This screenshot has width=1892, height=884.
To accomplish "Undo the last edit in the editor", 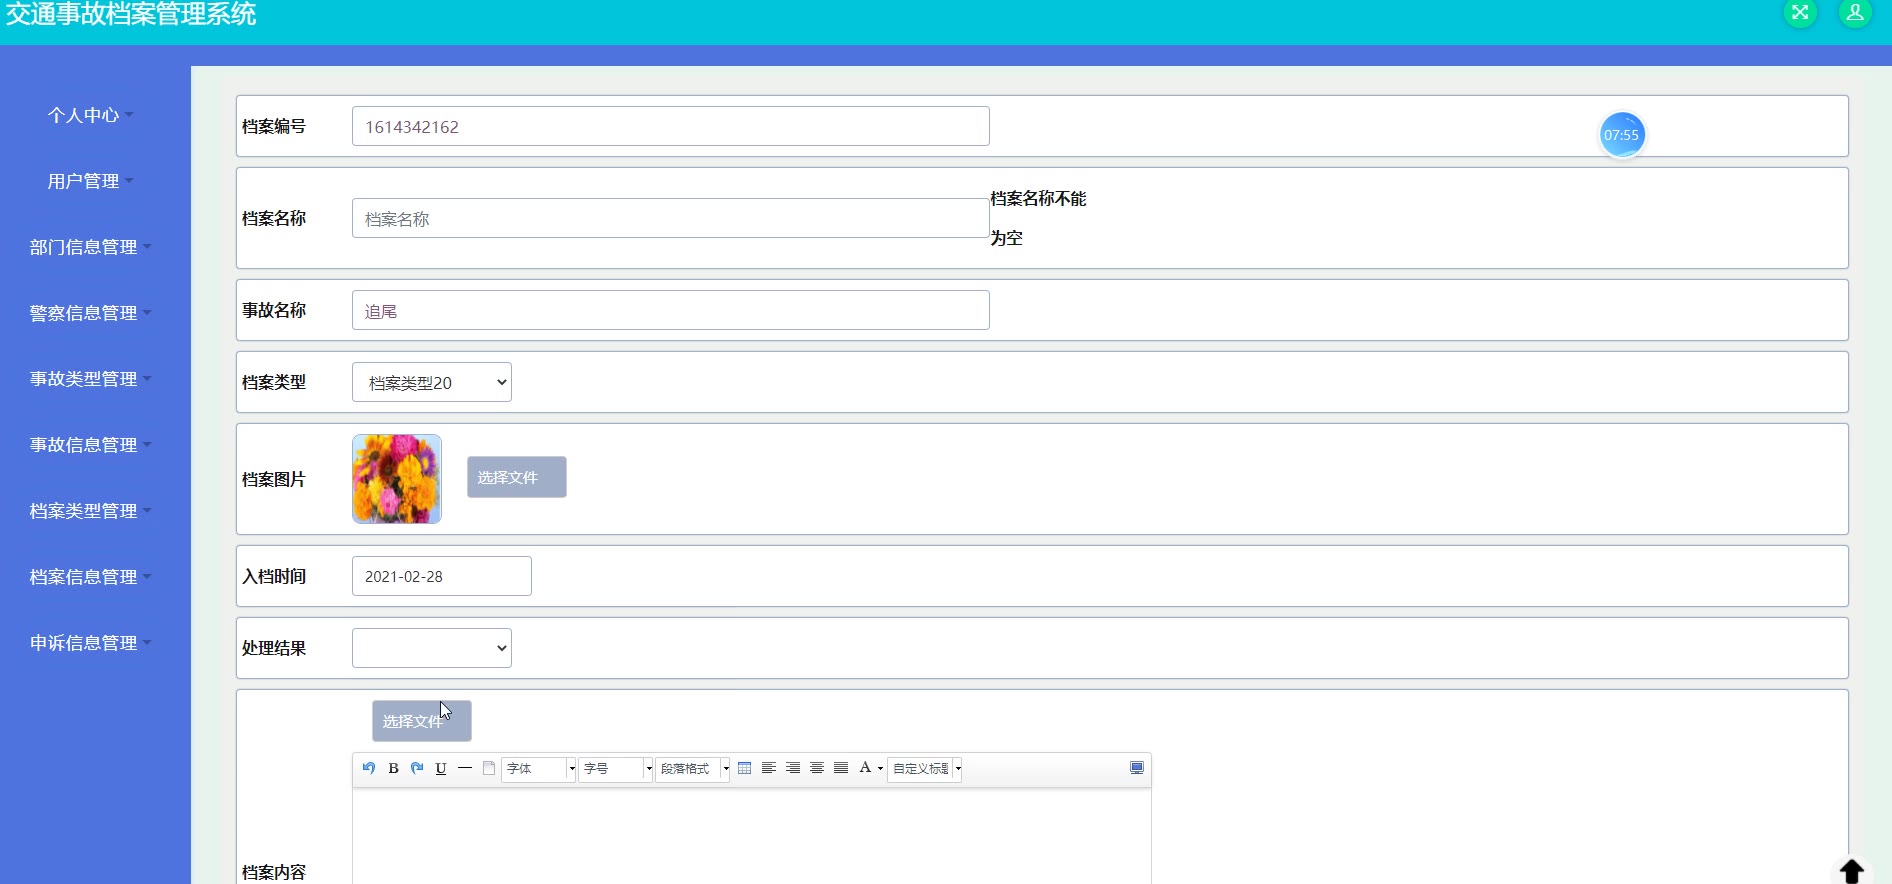I will [x=369, y=768].
